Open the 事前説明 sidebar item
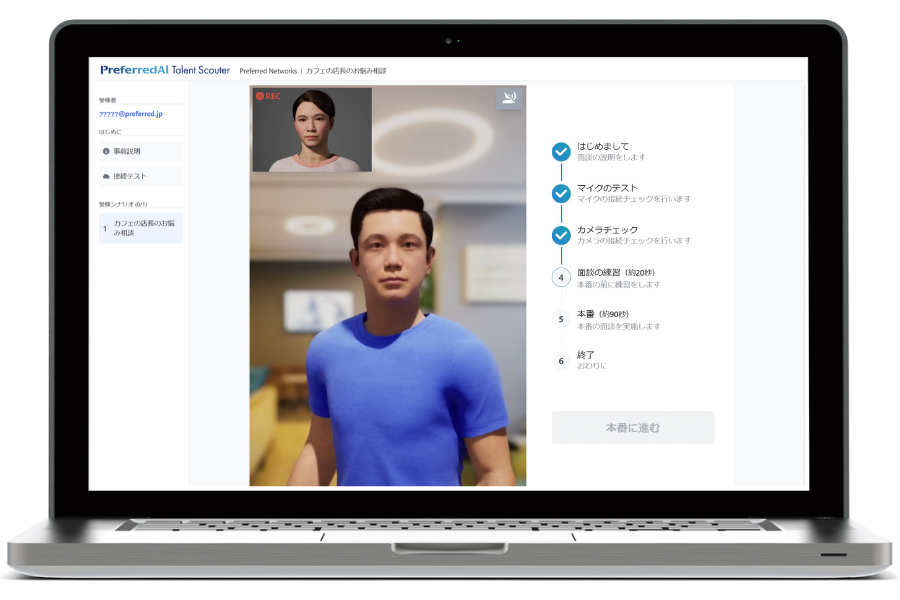 pyautogui.click(x=140, y=151)
